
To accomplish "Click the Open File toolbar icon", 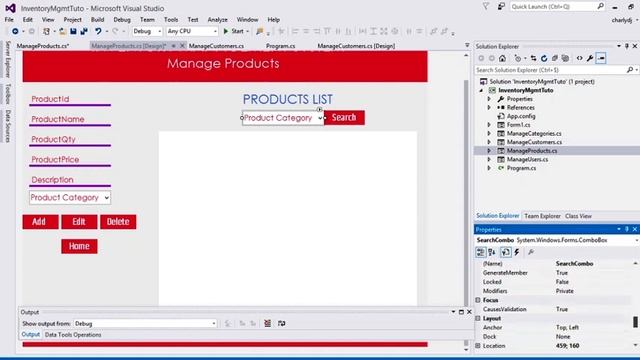I will click(x=62, y=31).
